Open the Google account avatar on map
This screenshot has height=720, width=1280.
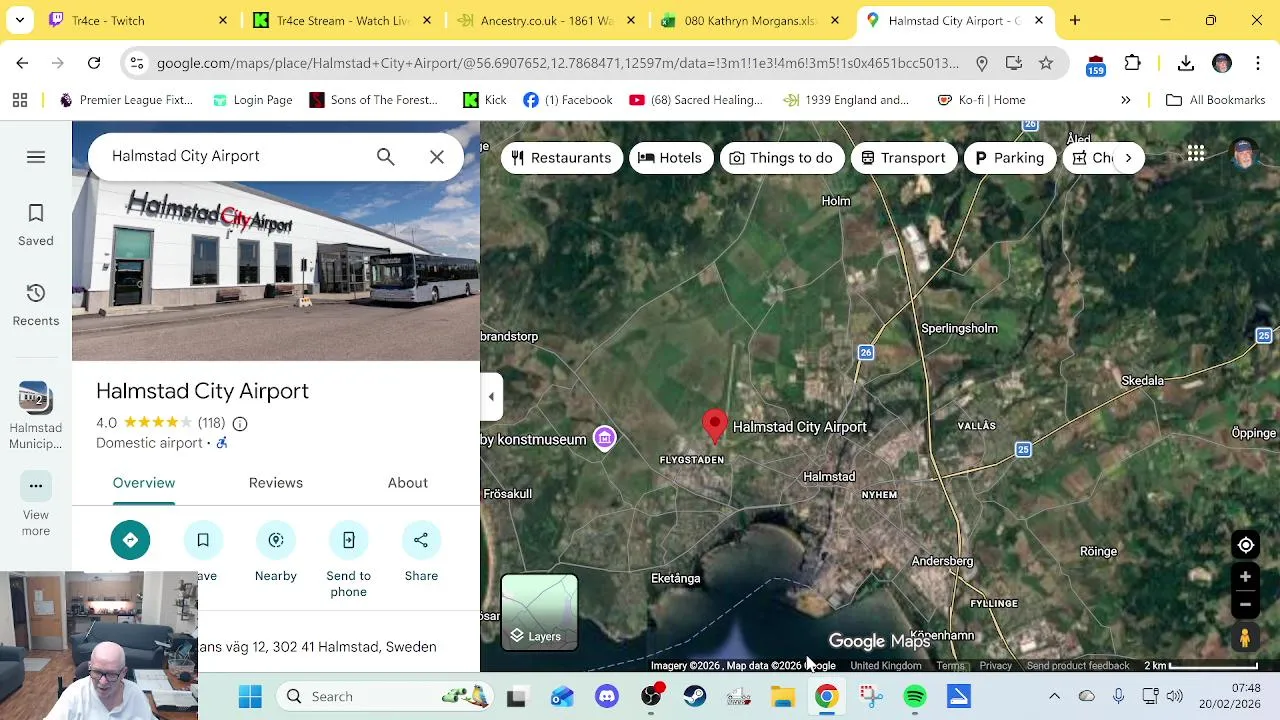point(1244,154)
